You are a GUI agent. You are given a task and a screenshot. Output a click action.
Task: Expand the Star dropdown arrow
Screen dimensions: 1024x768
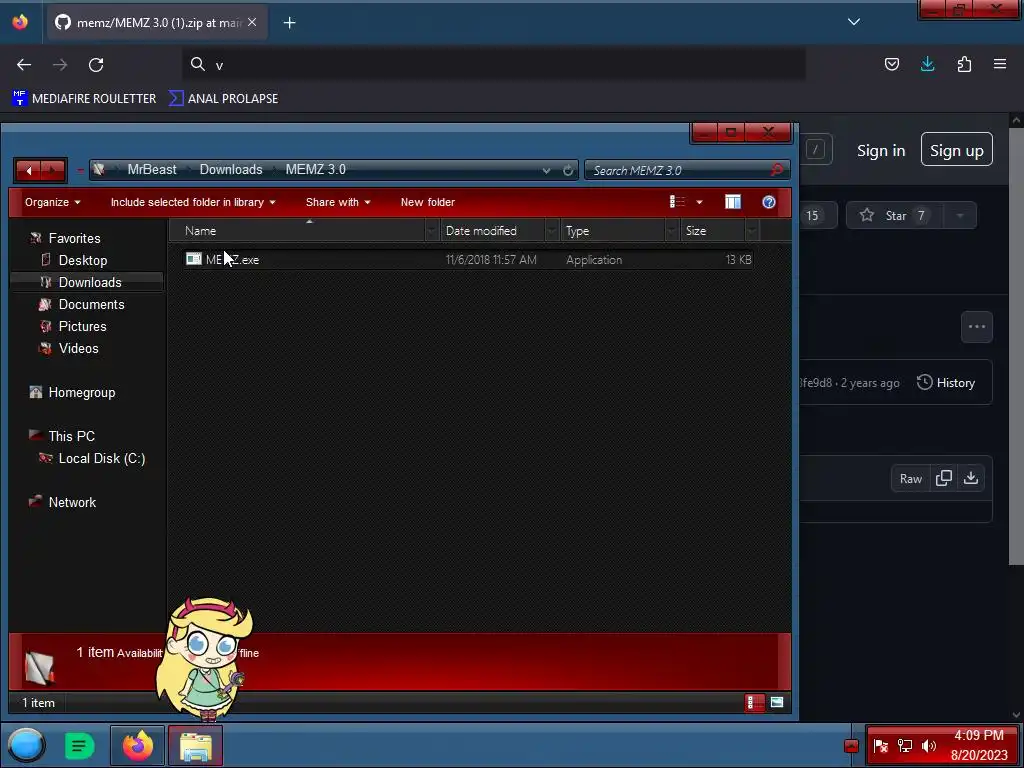(x=960, y=216)
